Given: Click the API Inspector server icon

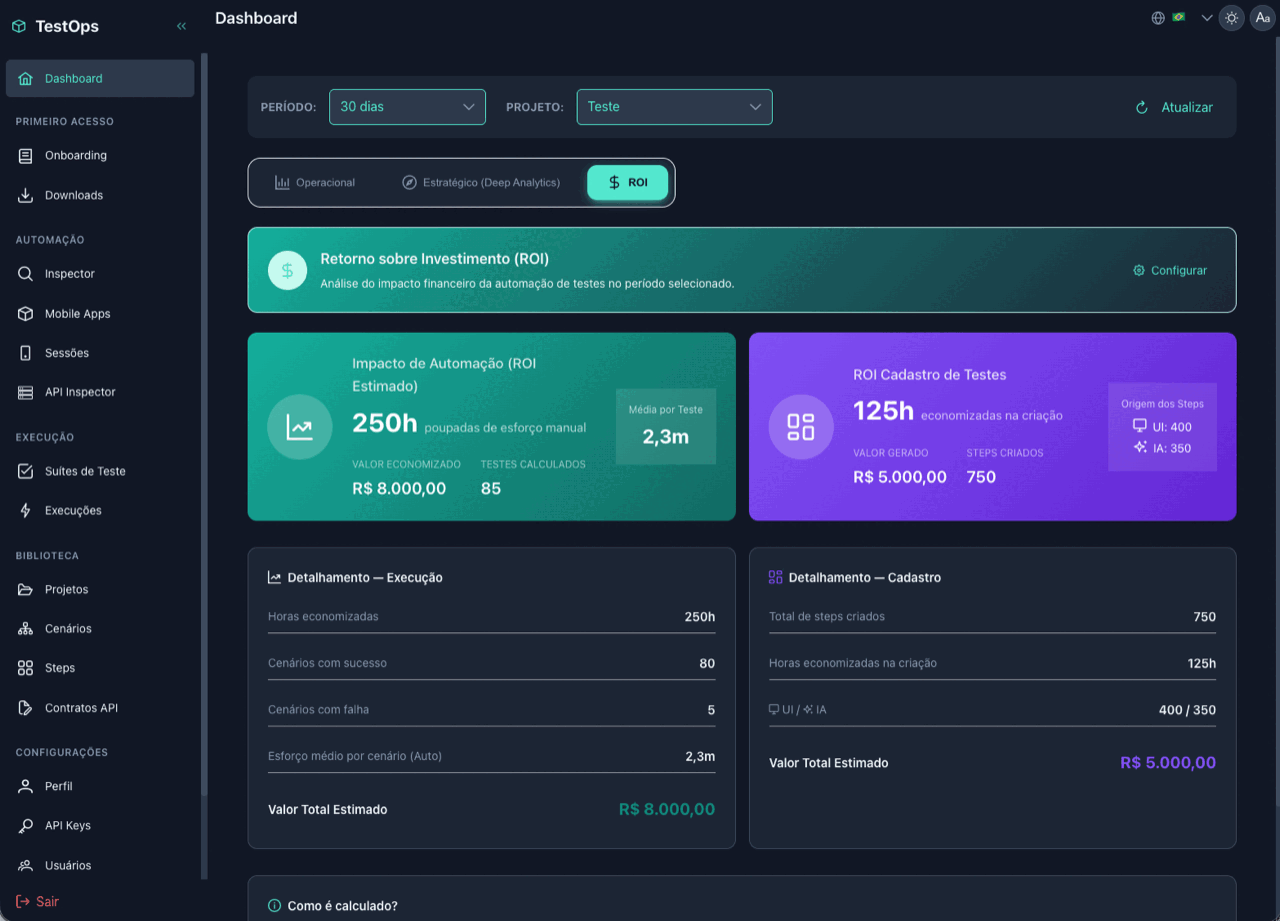Looking at the screenshot, I should tap(26, 392).
